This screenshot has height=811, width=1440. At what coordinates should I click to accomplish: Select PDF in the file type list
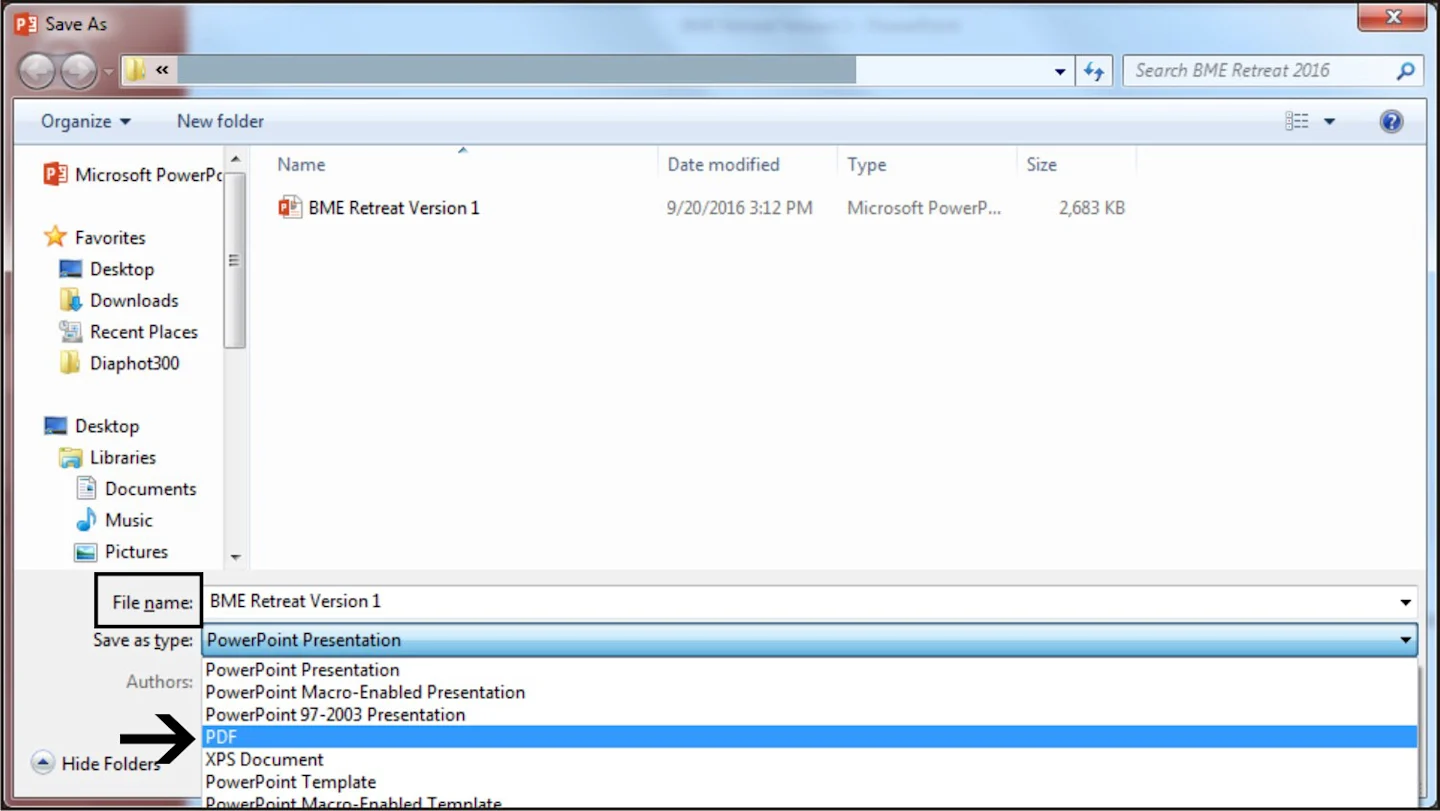click(810, 737)
